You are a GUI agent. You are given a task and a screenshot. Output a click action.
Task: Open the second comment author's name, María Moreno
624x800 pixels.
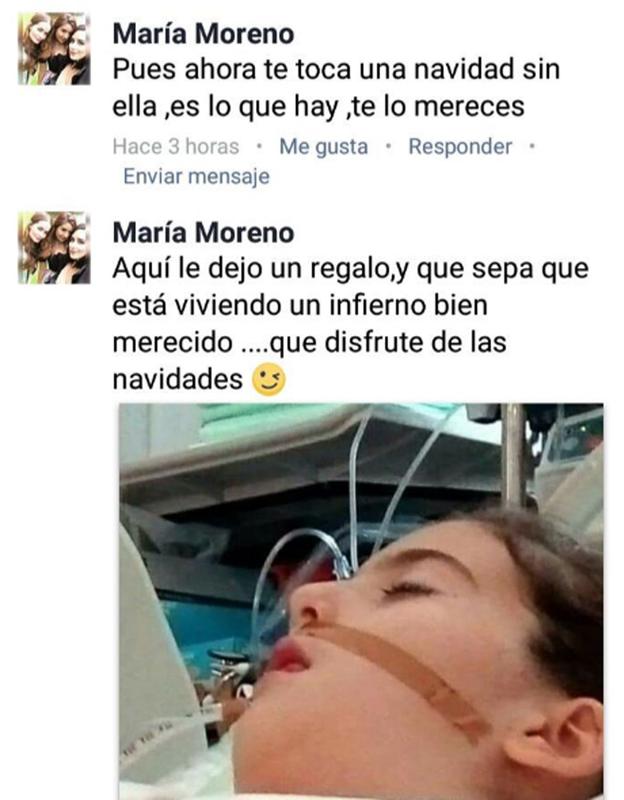[x=203, y=233]
